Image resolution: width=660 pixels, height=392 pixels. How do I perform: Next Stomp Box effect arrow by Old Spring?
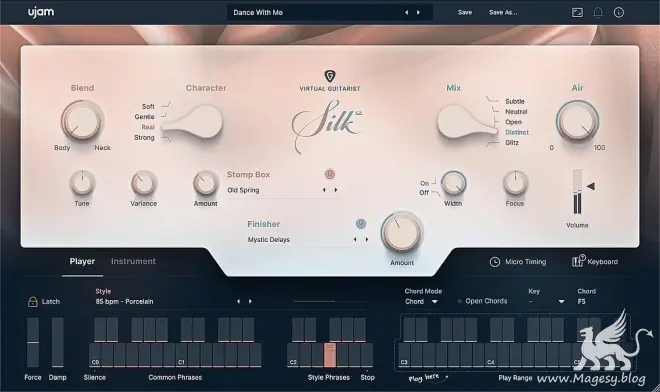pyautogui.click(x=335, y=190)
